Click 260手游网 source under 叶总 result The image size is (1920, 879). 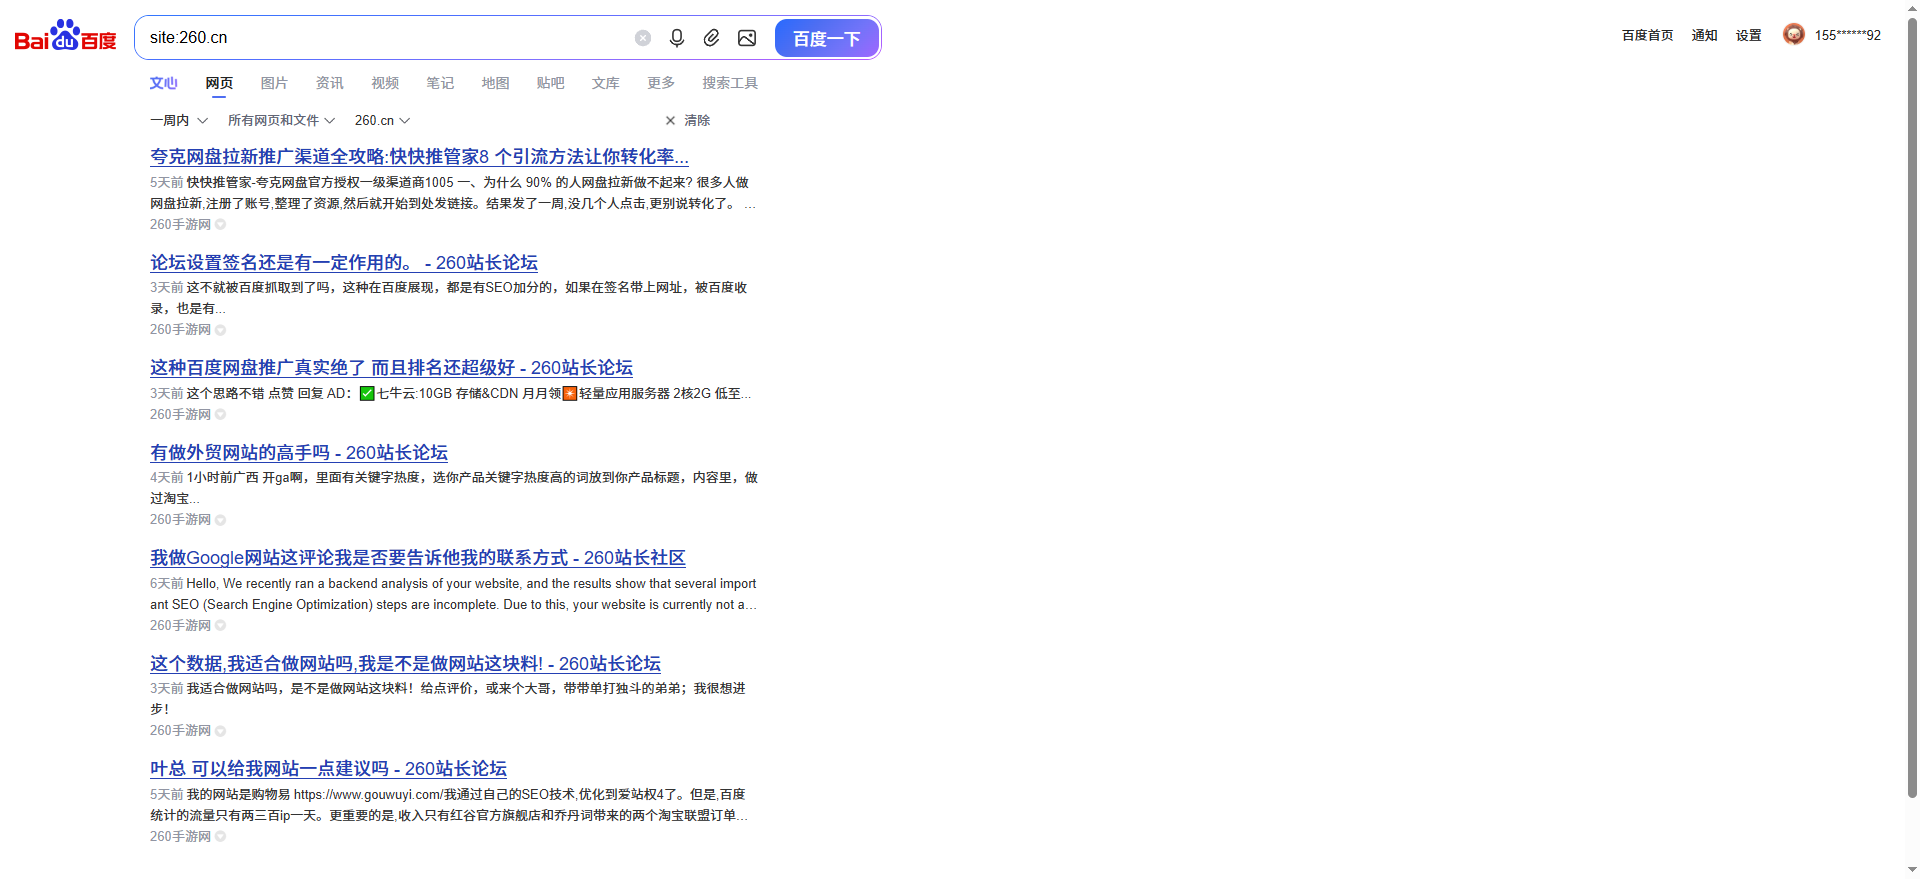[x=180, y=837]
